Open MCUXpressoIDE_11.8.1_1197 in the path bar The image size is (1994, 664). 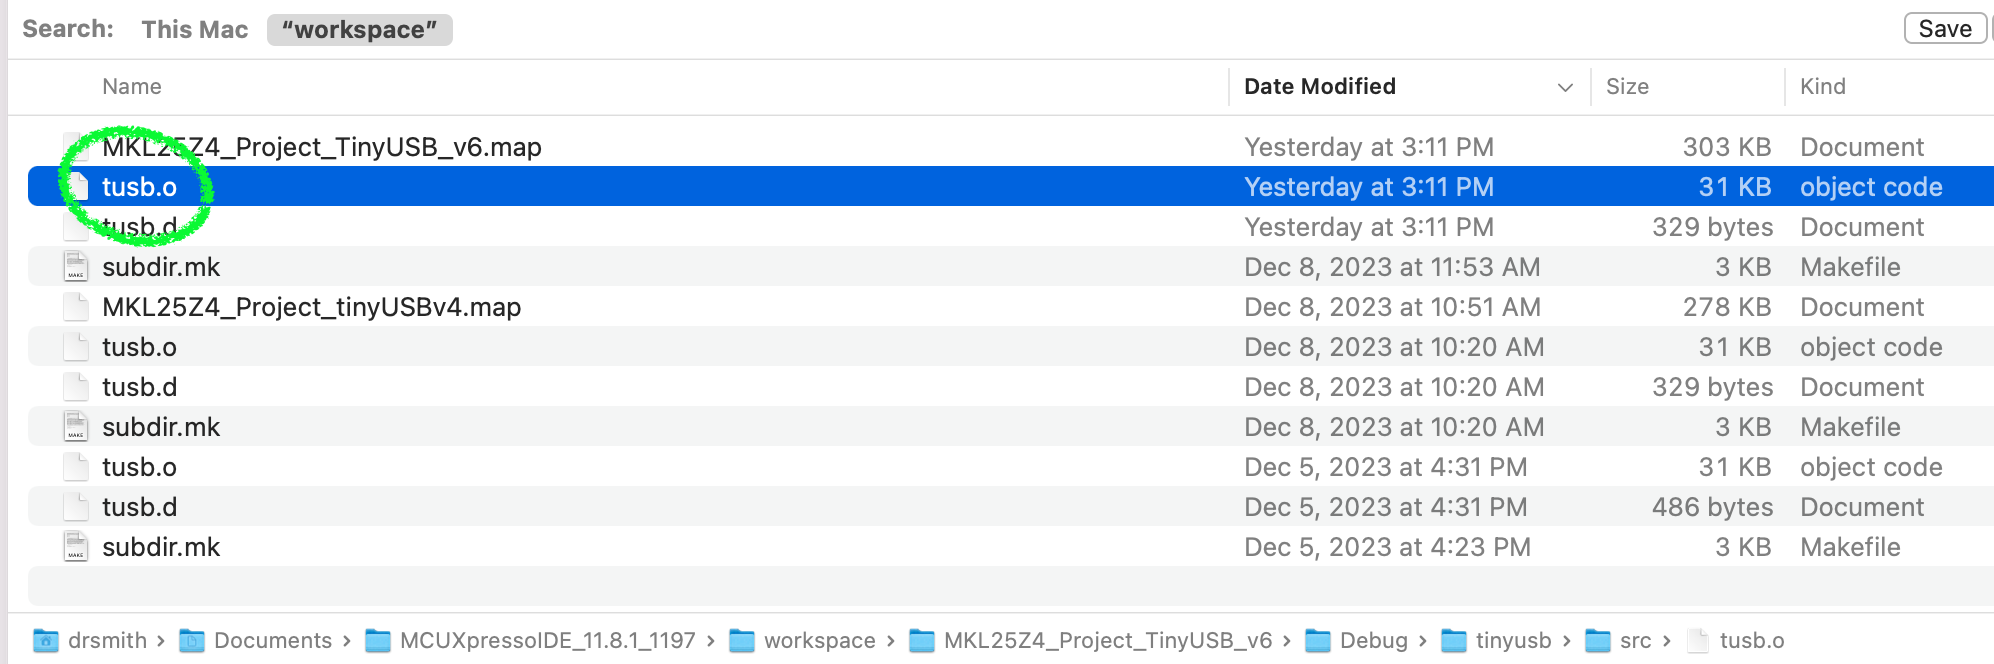[x=547, y=641]
